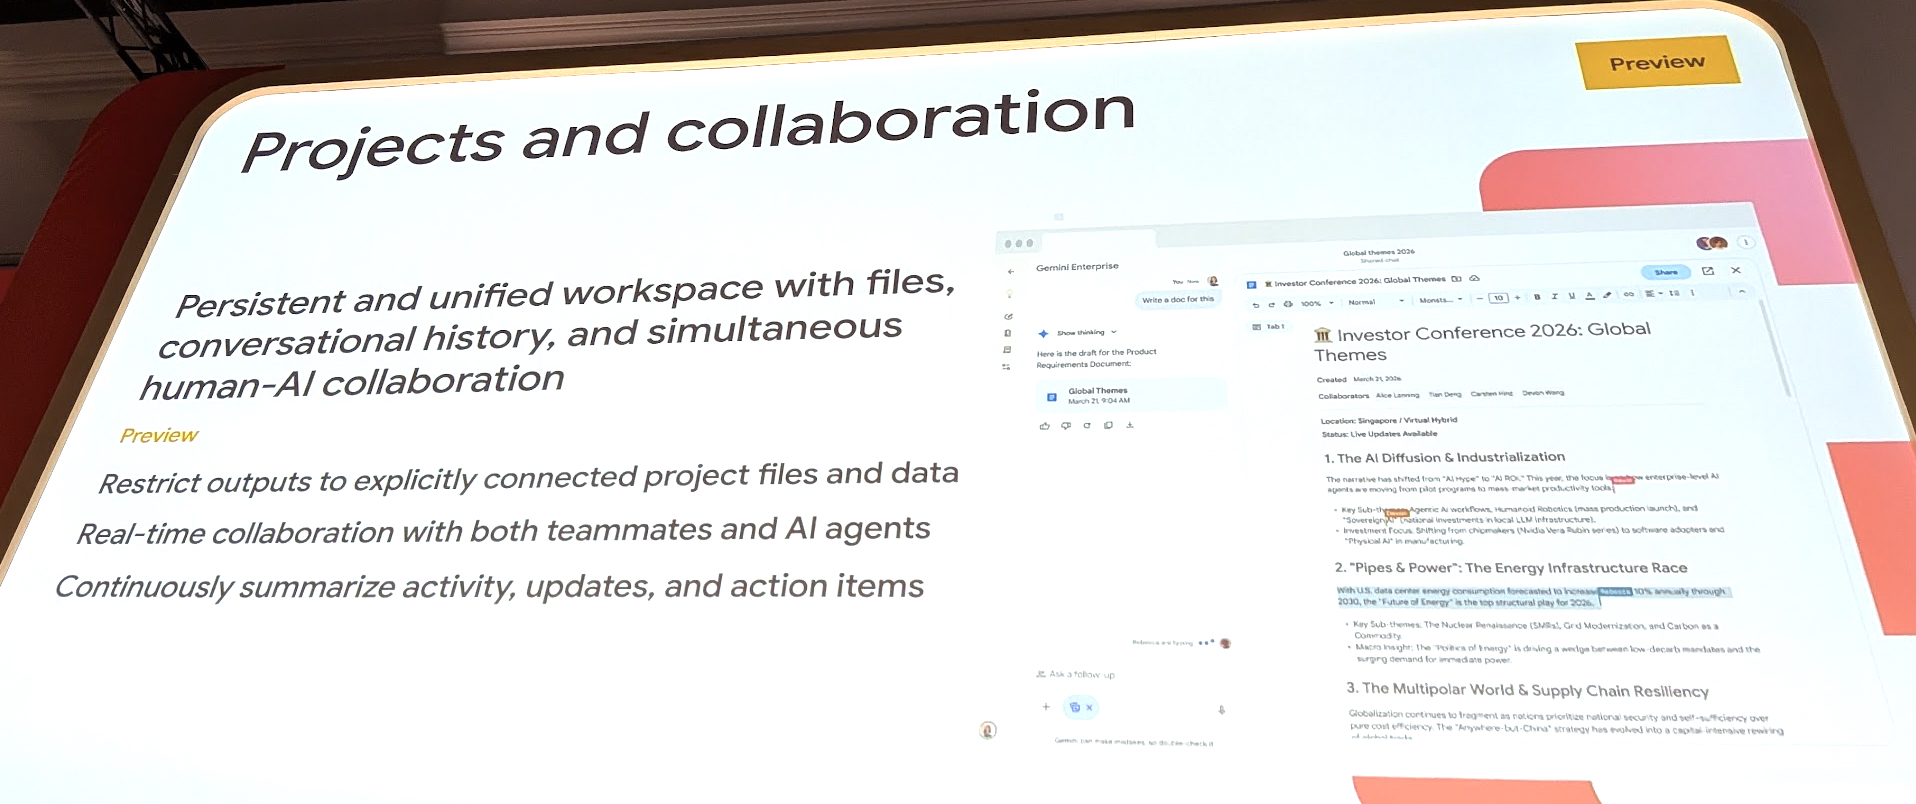The image size is (1916, 804).
Task: Open the Global Themes document card
Action: 1132,395
